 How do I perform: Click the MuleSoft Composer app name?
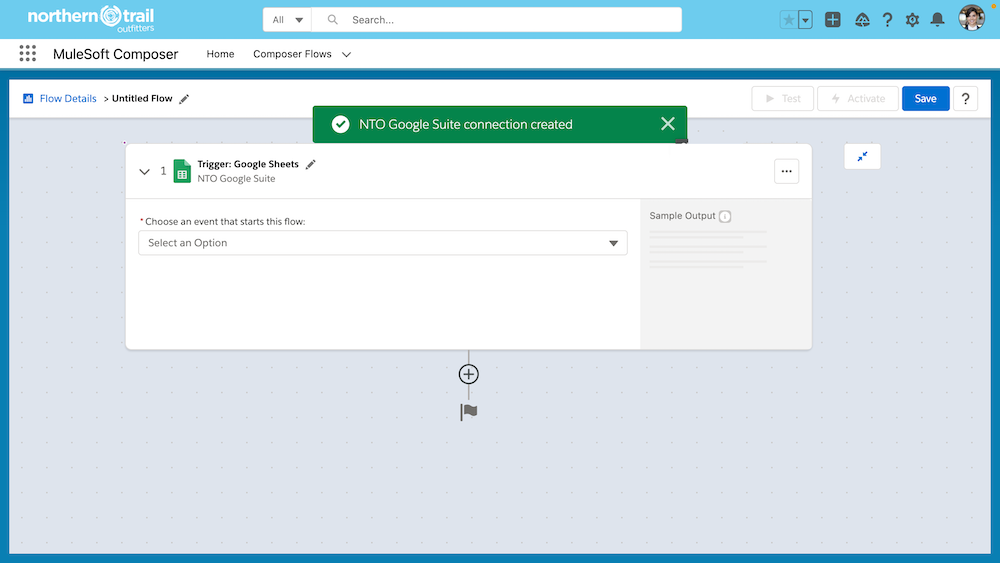coord(115,54)
